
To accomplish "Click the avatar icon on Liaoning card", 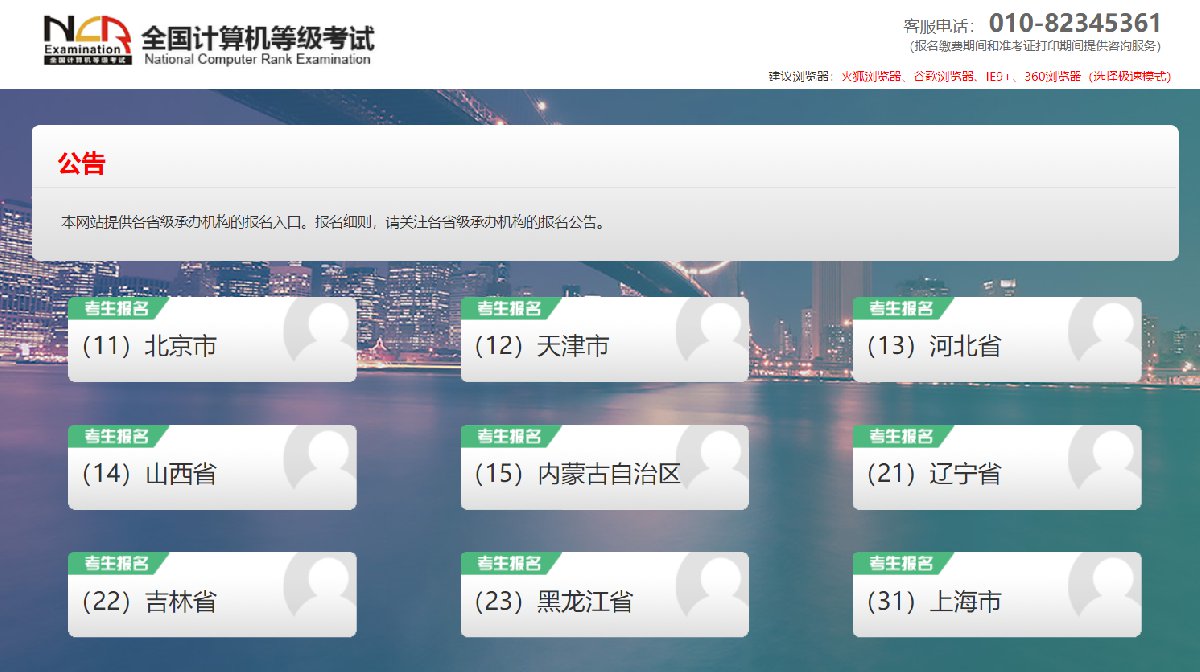I will point(1104,459).
